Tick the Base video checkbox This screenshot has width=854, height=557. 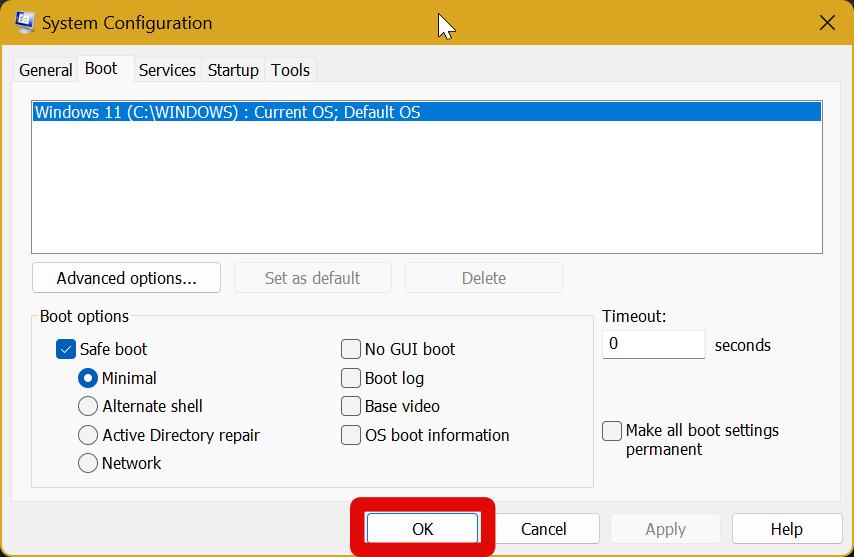click(351, 406)
